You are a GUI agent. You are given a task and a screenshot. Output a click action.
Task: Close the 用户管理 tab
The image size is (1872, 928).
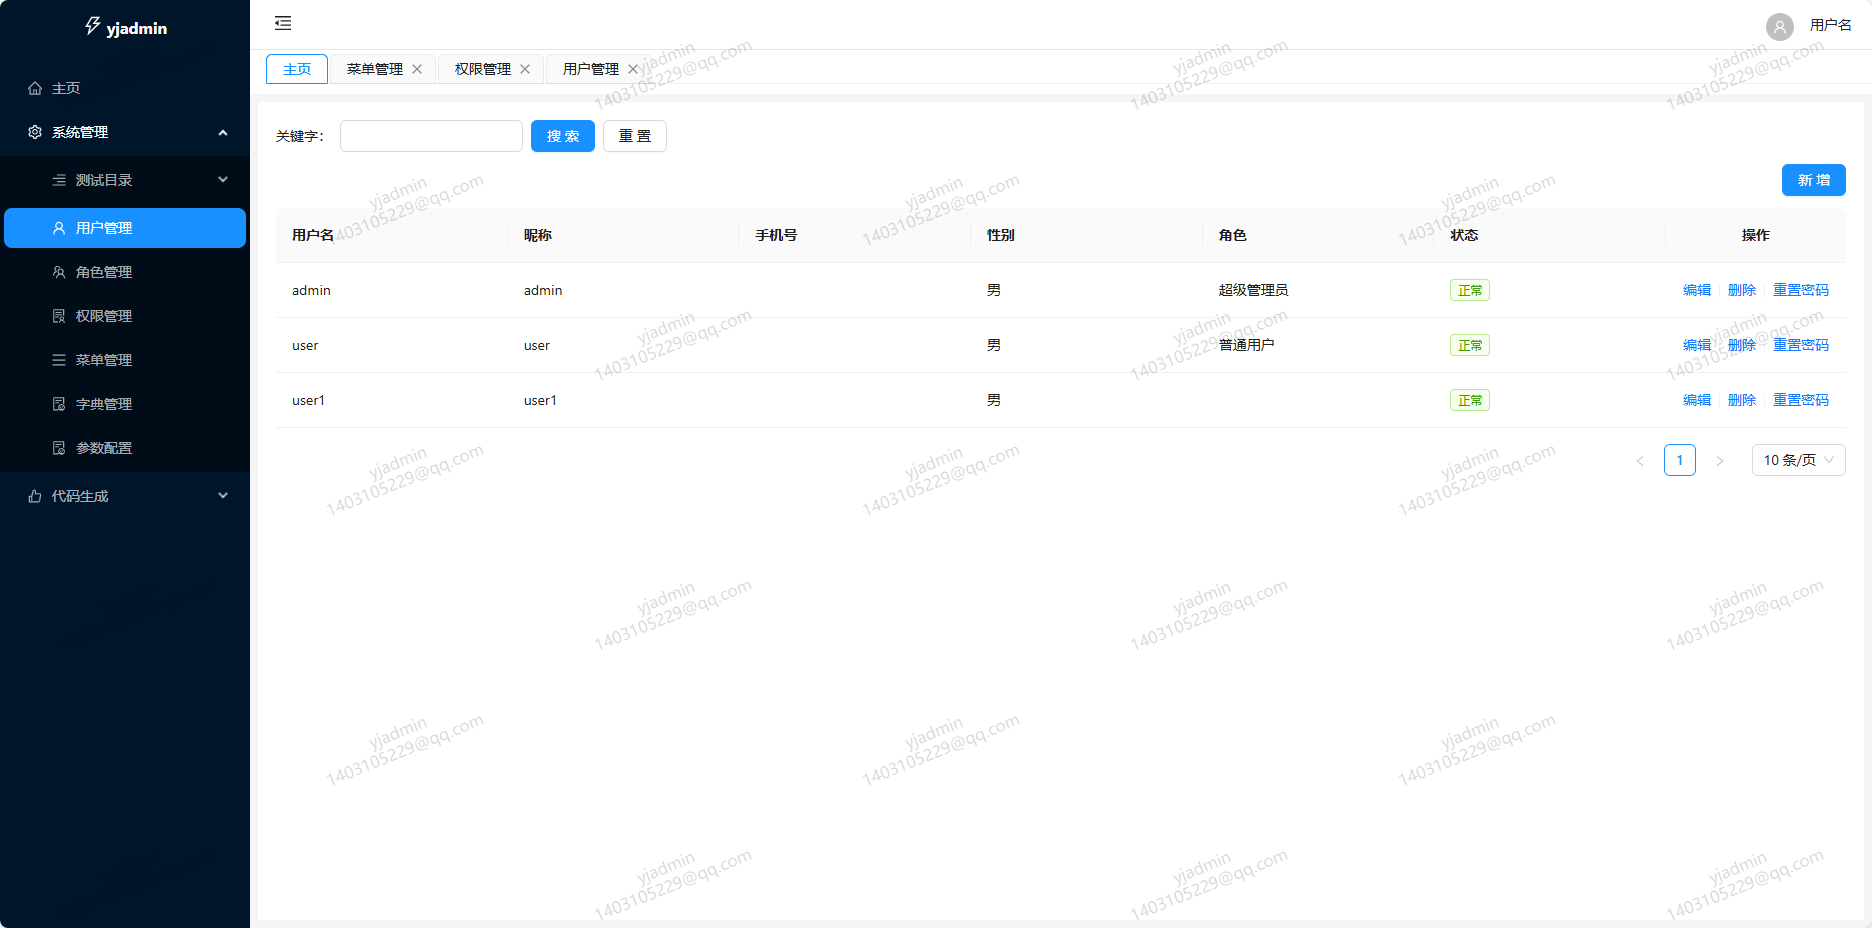[x=633, y=69]
